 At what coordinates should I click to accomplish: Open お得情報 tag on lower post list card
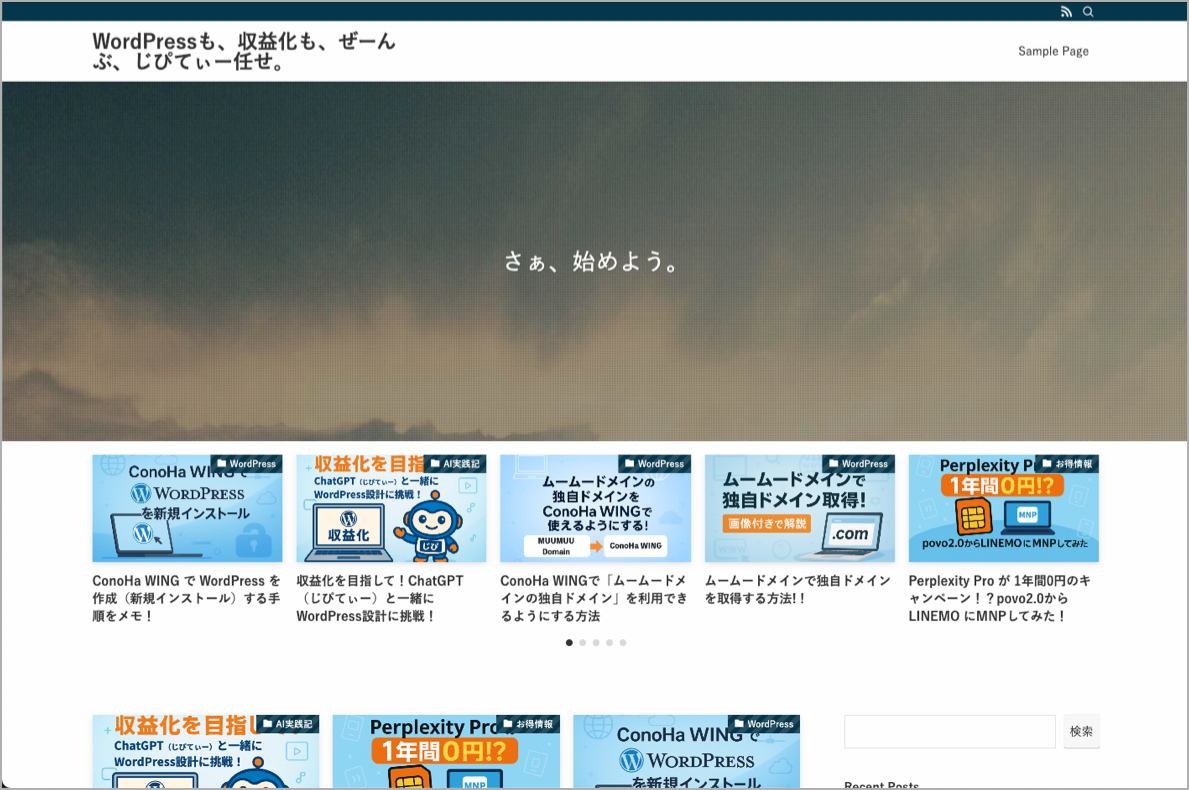529,724
